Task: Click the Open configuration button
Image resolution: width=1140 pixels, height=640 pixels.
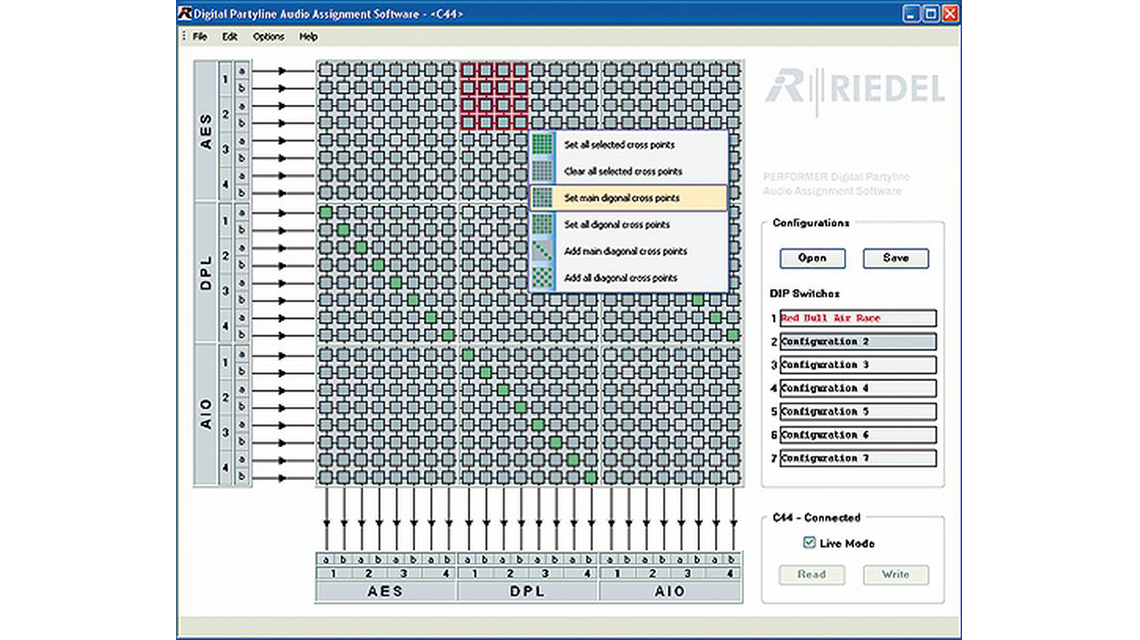Action: [812, 258]
